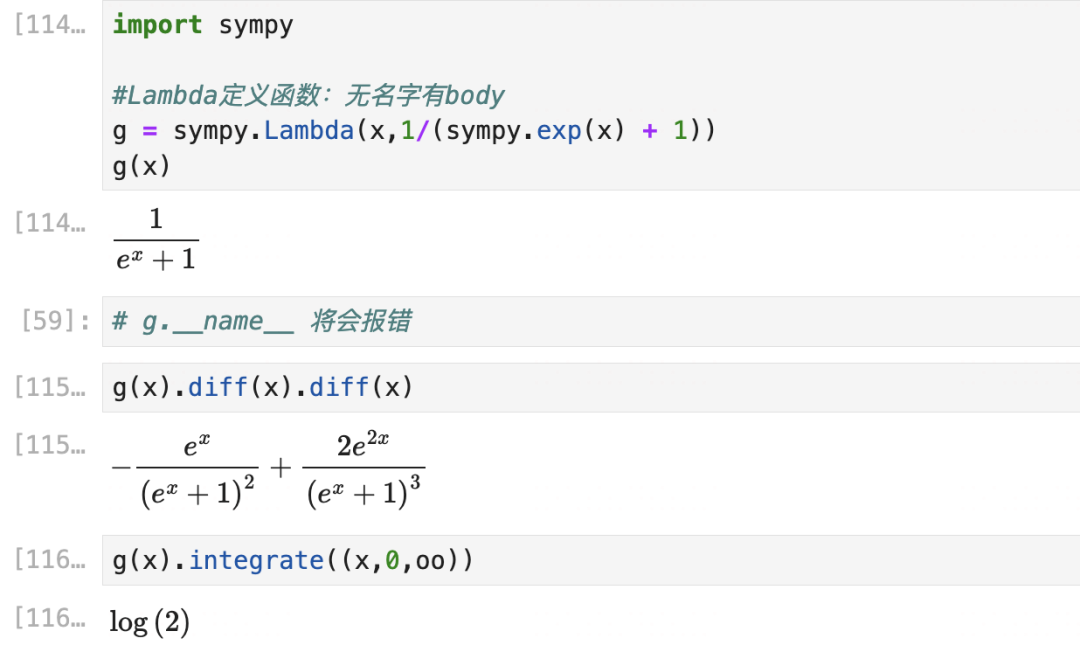Click the 'g(x)' line ending the first cell

tap(142, 166)
